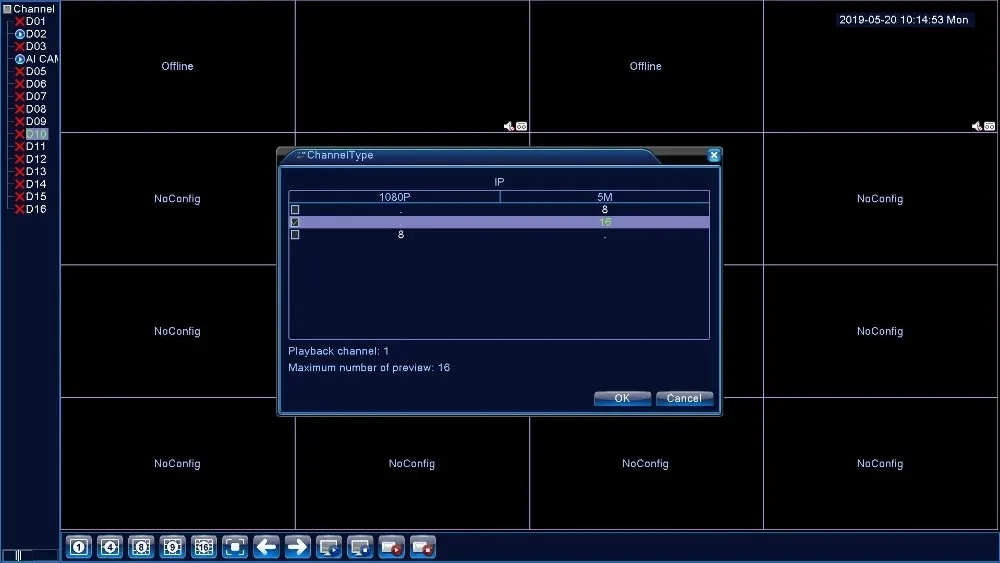
Task: Select channel D02 in the tree
Action: pos(35,34)
